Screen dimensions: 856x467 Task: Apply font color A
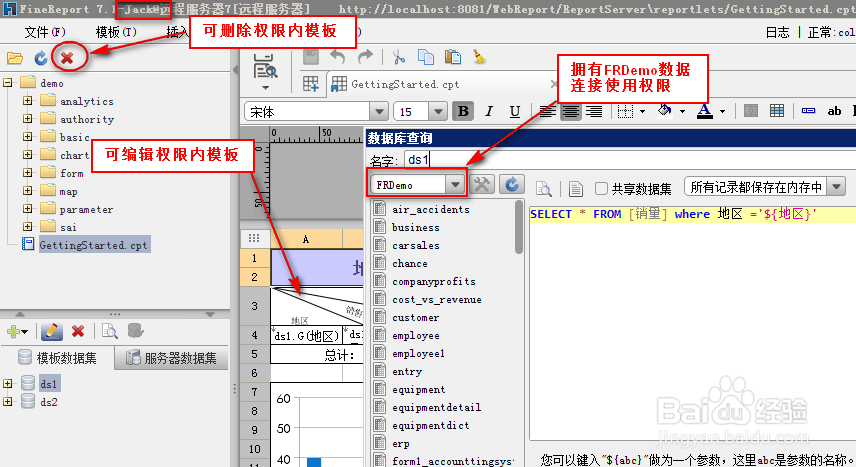point(705,111)
